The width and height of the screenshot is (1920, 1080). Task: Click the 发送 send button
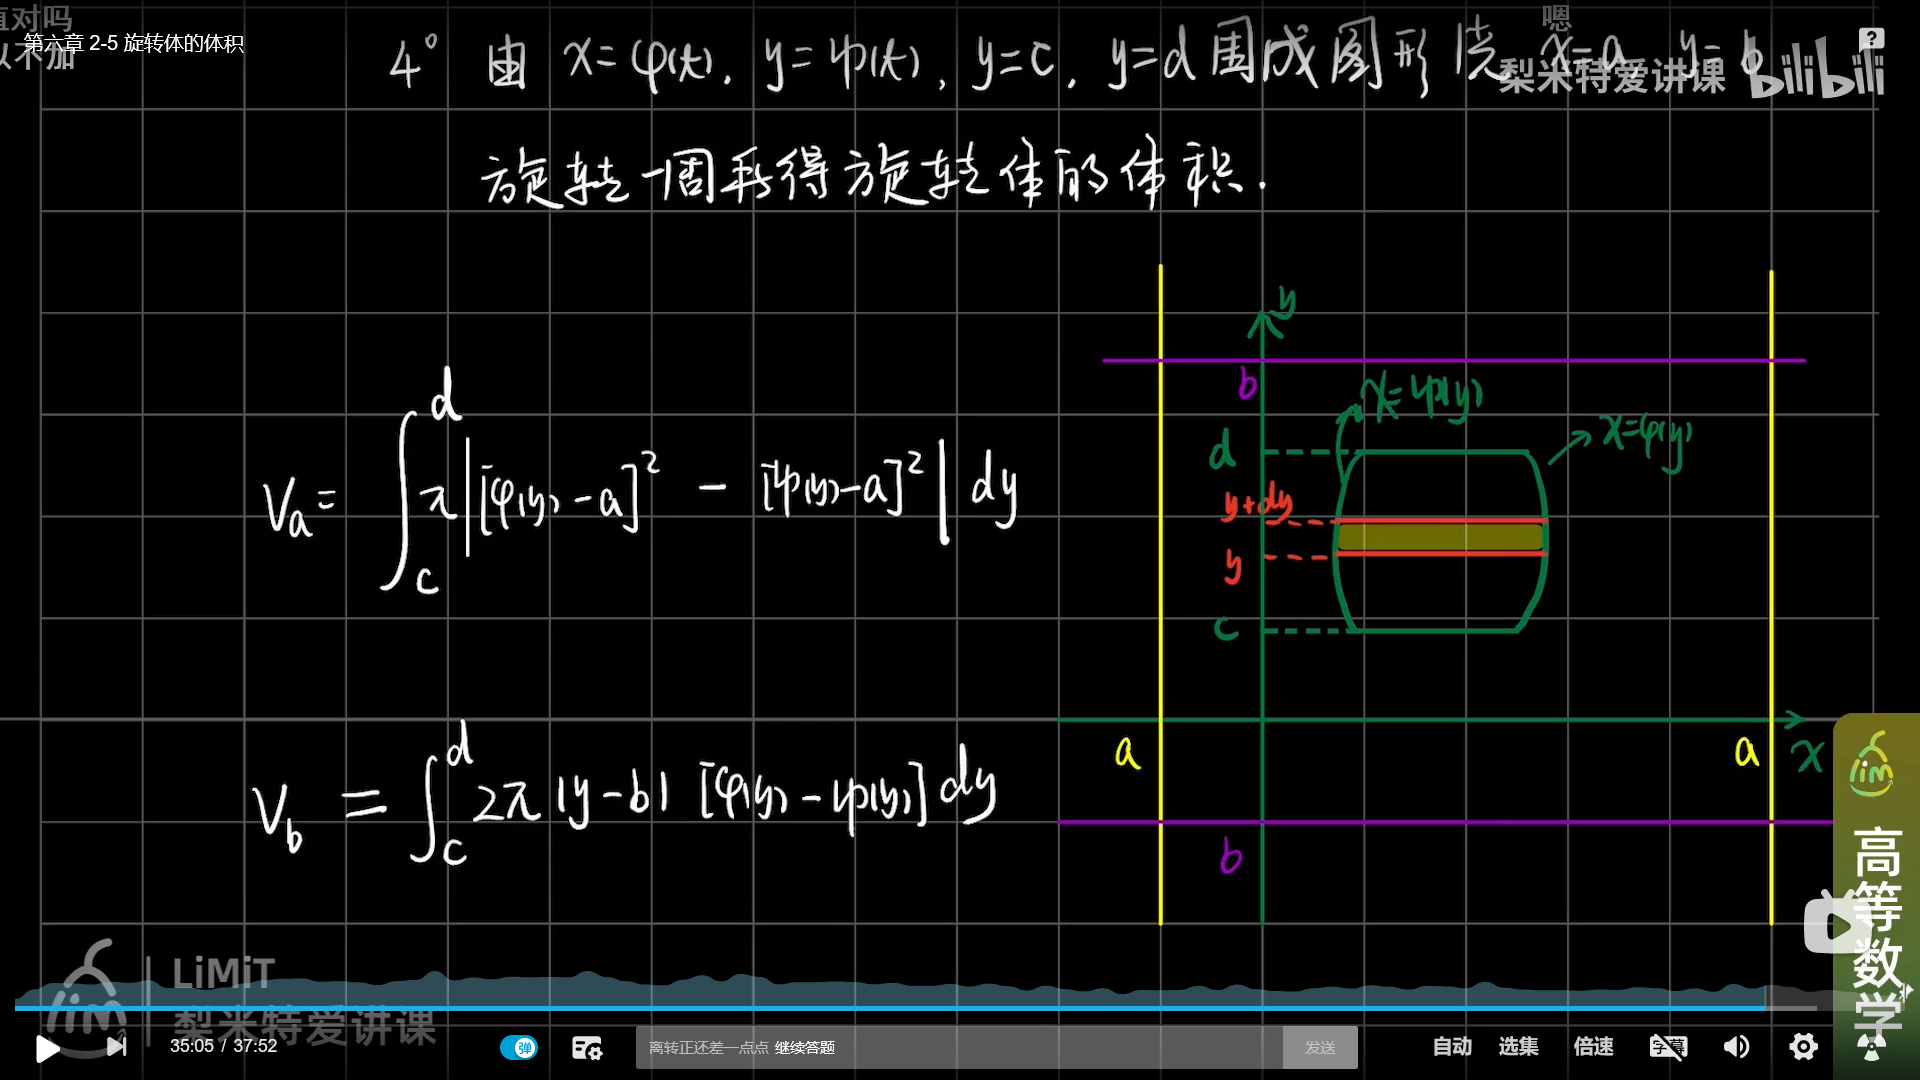coord(1320,1047)
